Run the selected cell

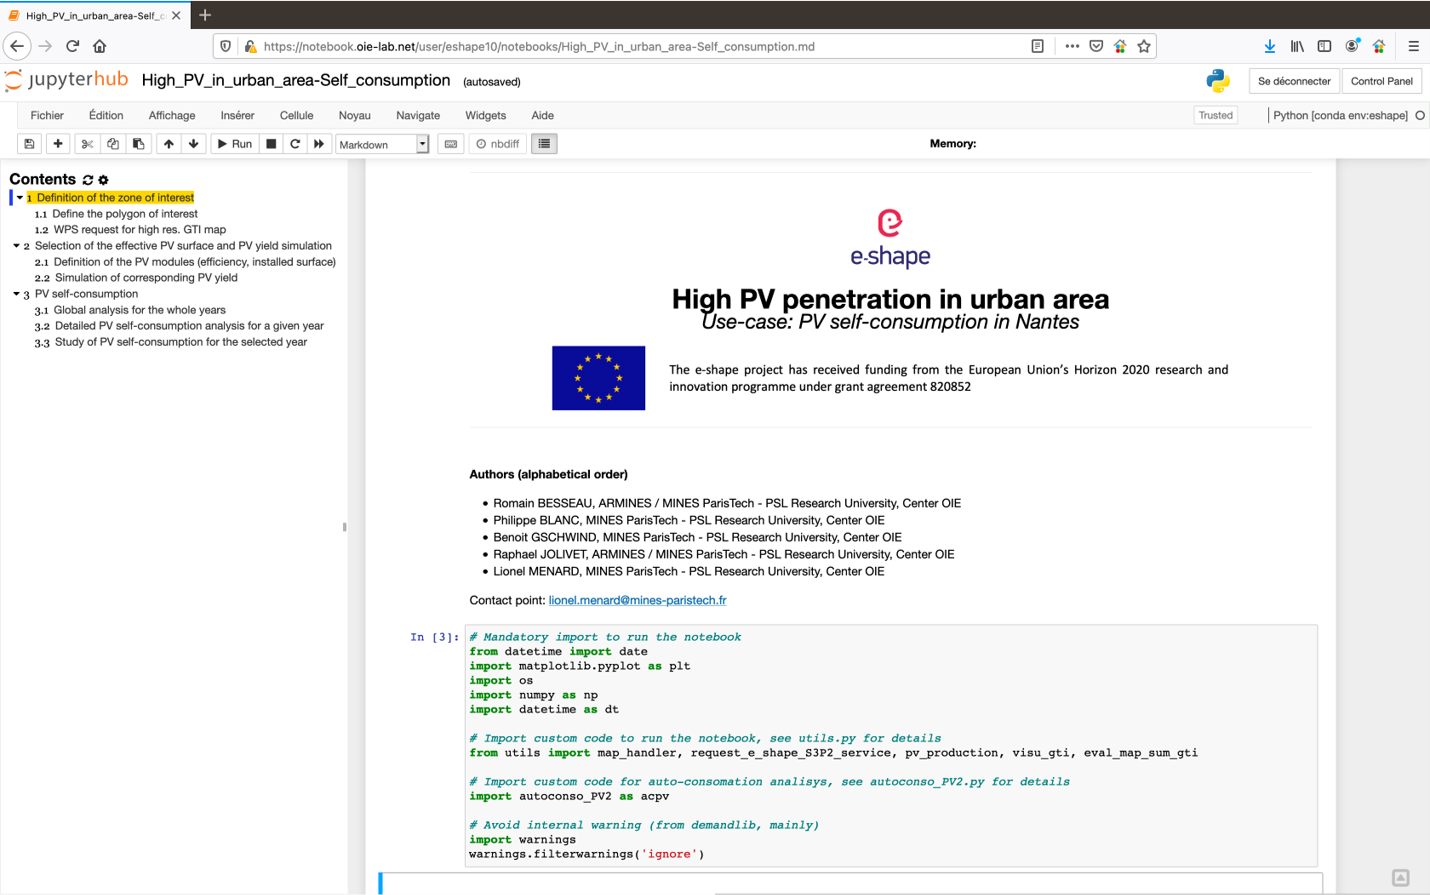click(233, 143)
